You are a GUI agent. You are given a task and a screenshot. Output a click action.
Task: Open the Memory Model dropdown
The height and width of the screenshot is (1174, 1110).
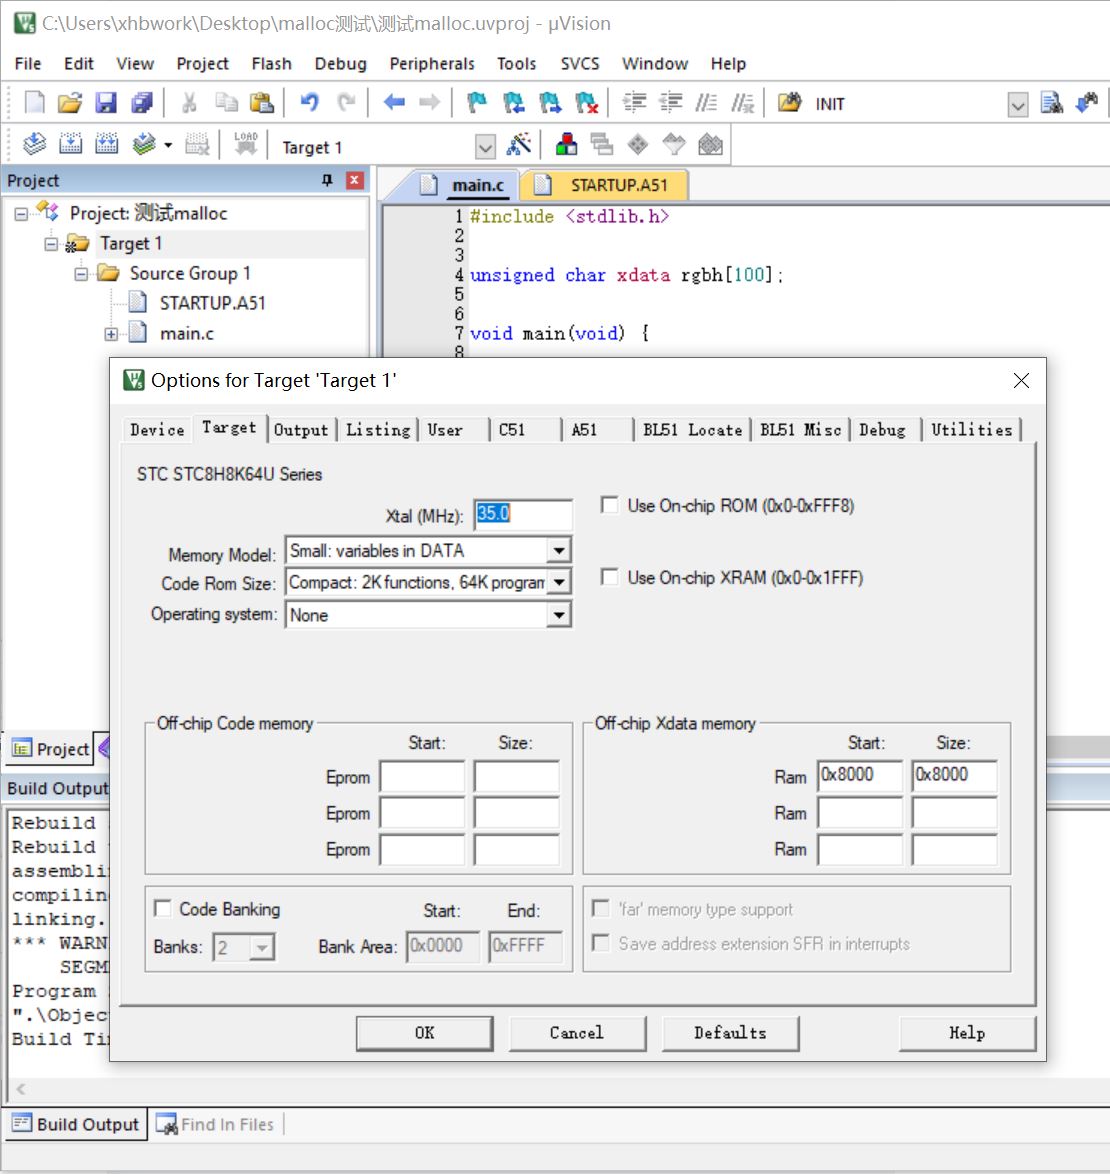tap(558, 551)
